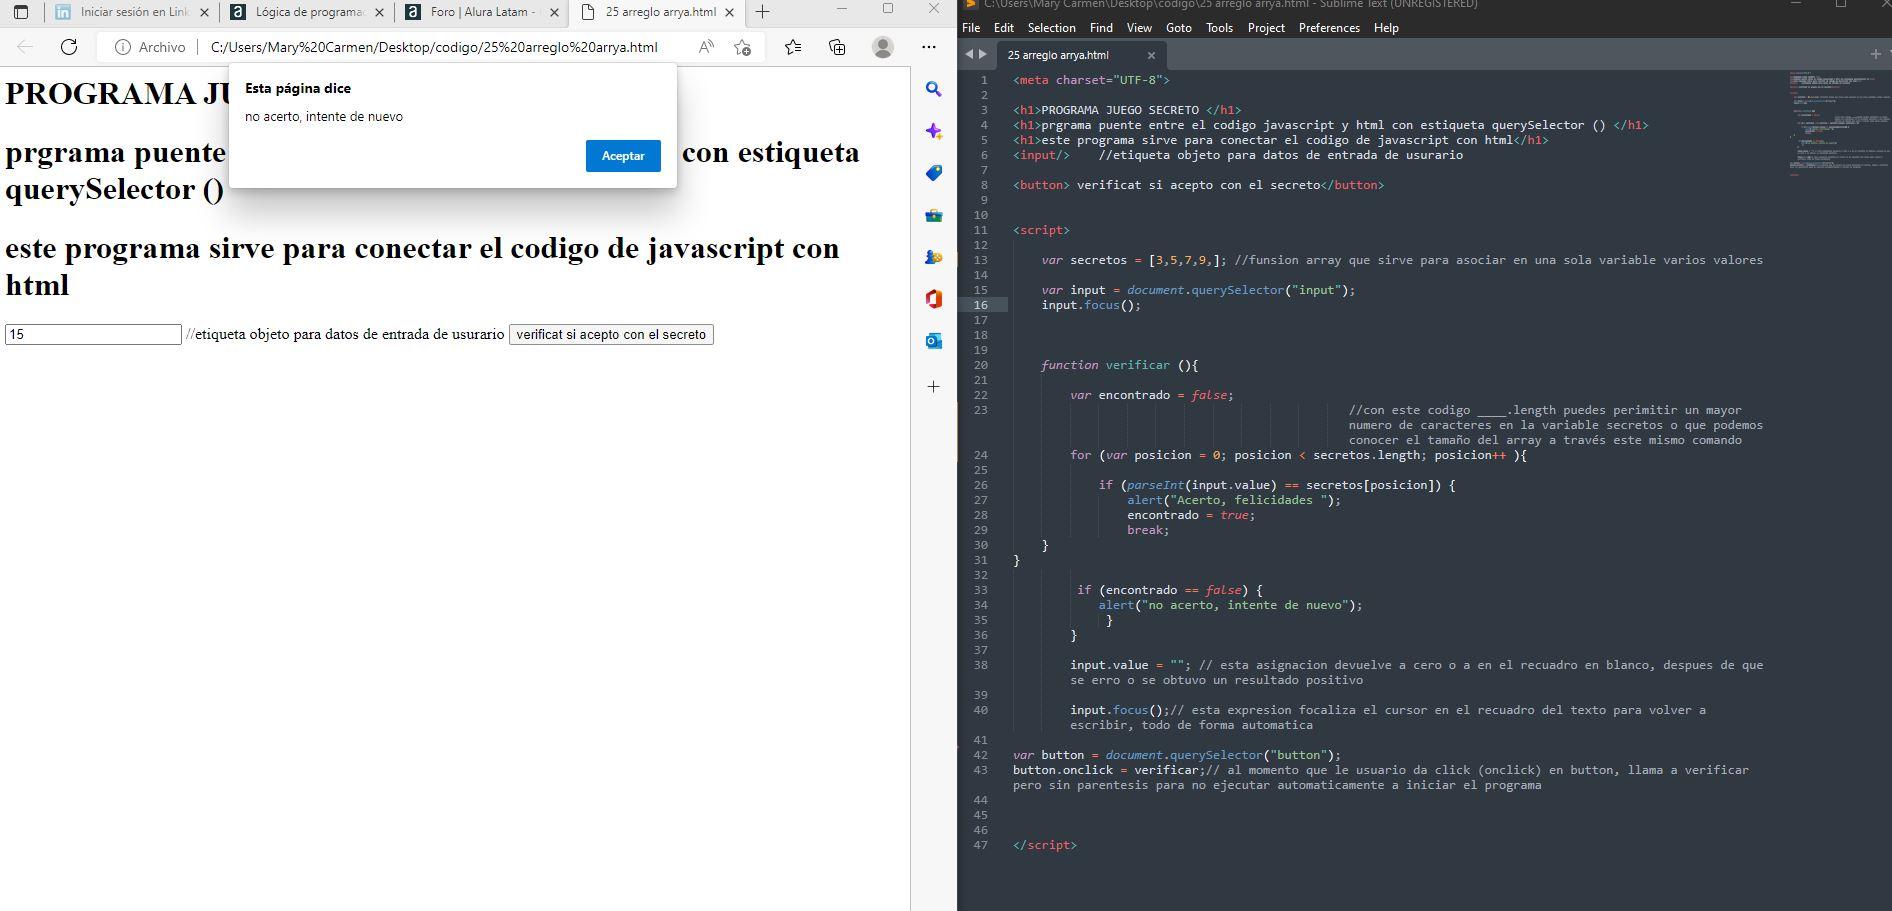Close the 'Iniciar sesión en Link' tab
The height and width of the screenshot is (911, 1892).
click(x=204, y=12)
